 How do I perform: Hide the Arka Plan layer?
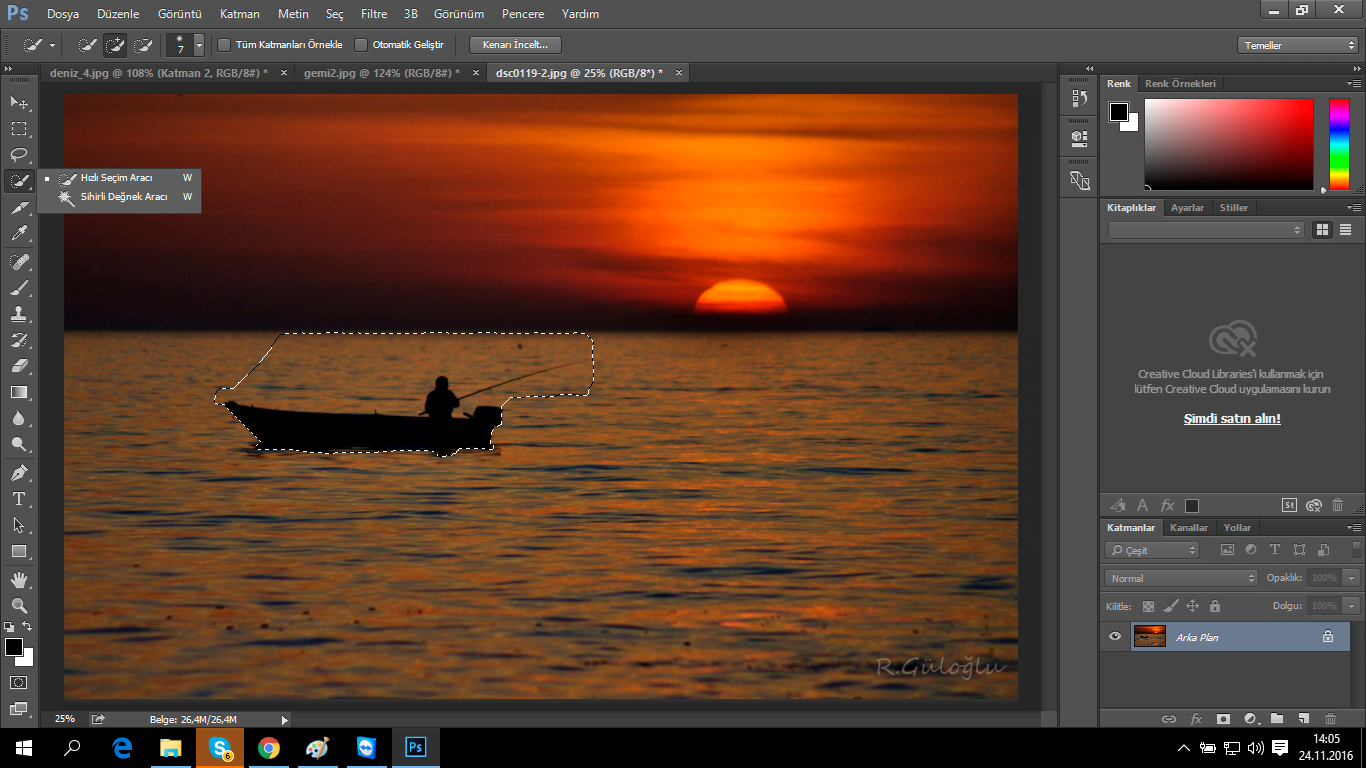click(1115, 636)
